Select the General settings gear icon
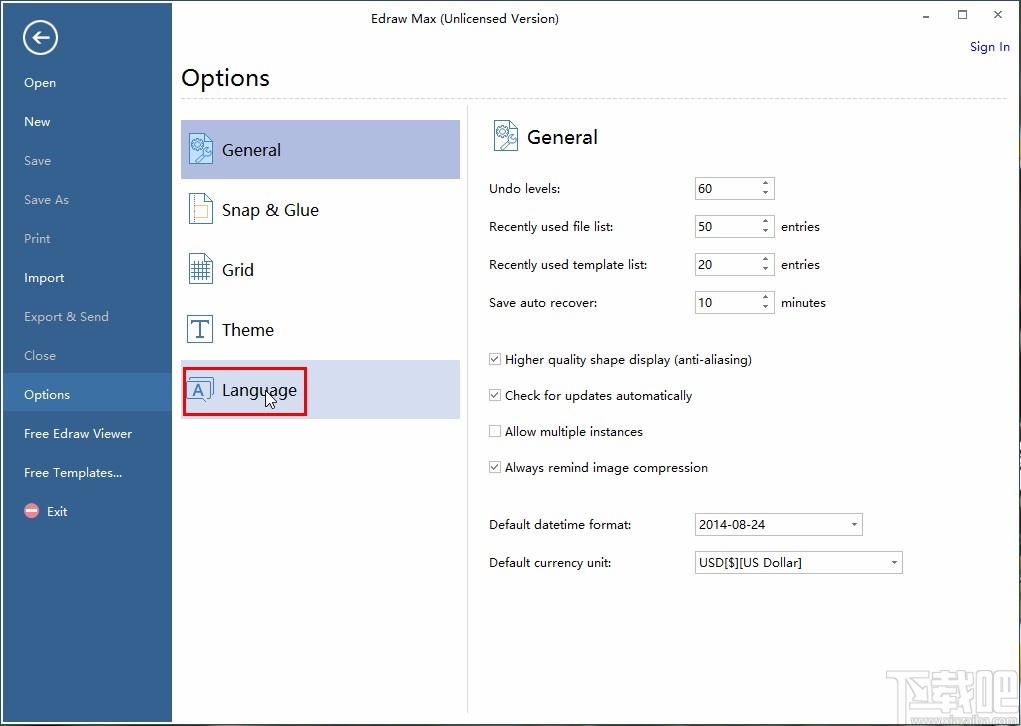 (x=201, y=149)
